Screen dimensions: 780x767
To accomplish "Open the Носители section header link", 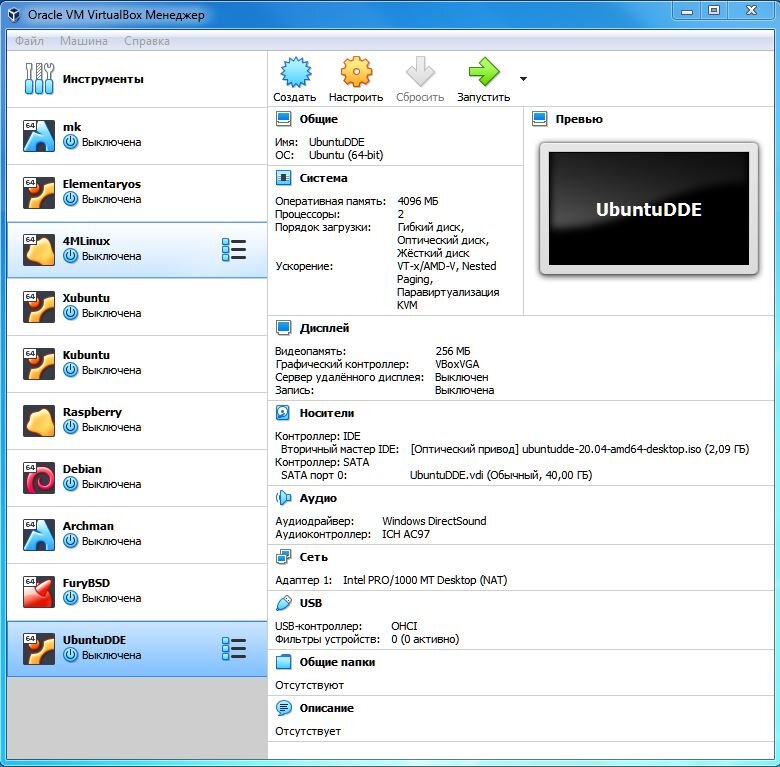I will tap(327, 413).
